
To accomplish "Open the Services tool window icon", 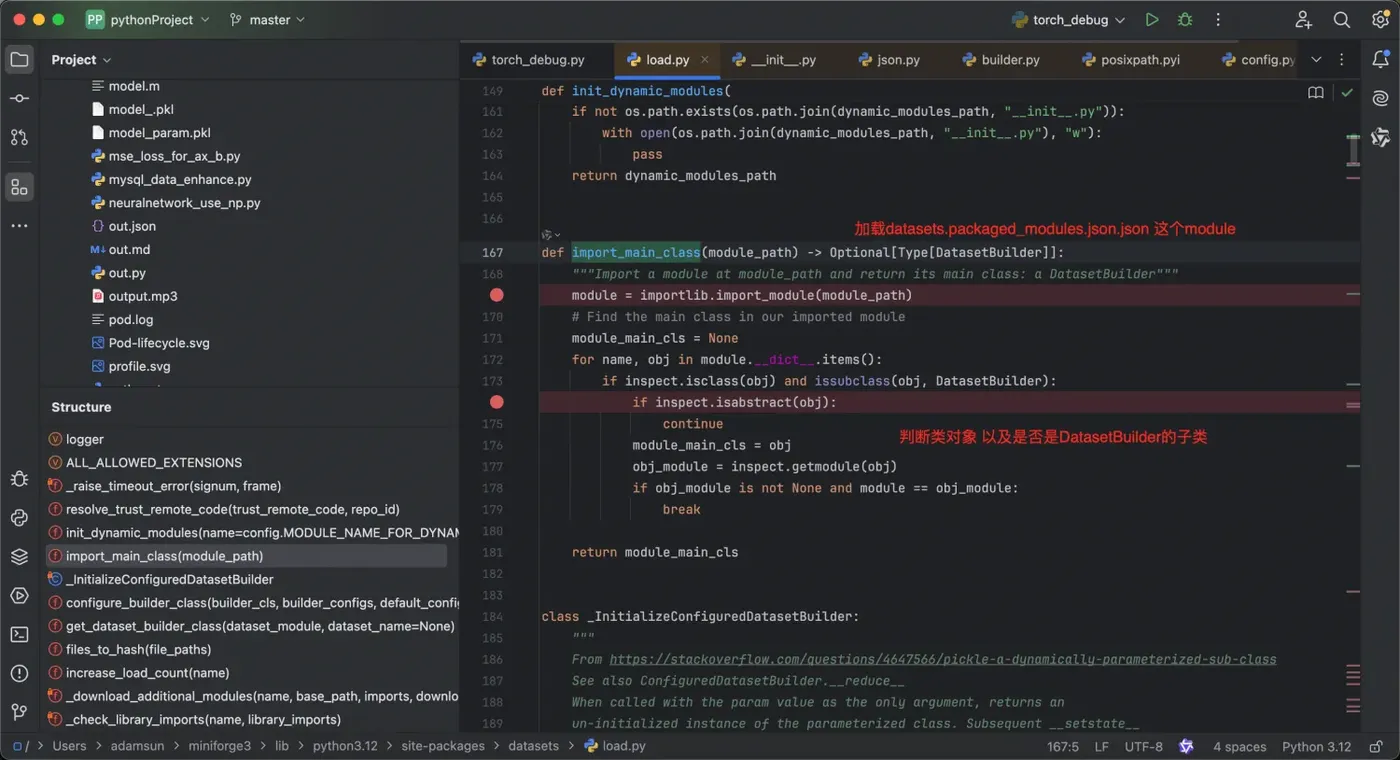I will pyautogui.click(x=19, y=596).
